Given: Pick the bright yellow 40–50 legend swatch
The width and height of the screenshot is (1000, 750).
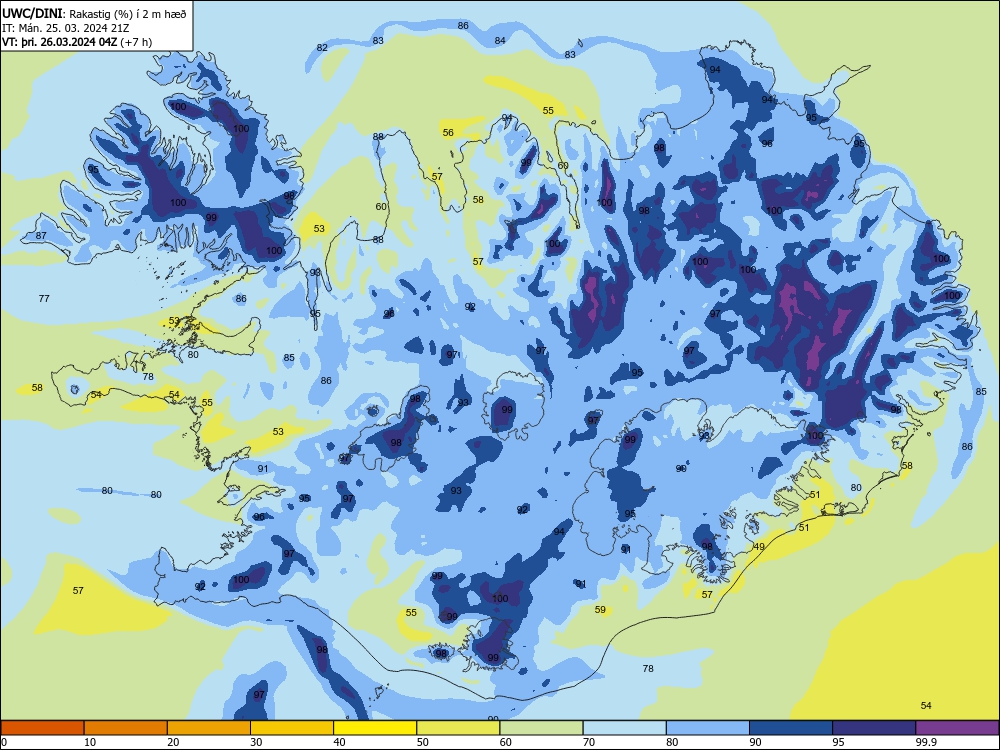Looking at the screenshot, I should 375,728.
